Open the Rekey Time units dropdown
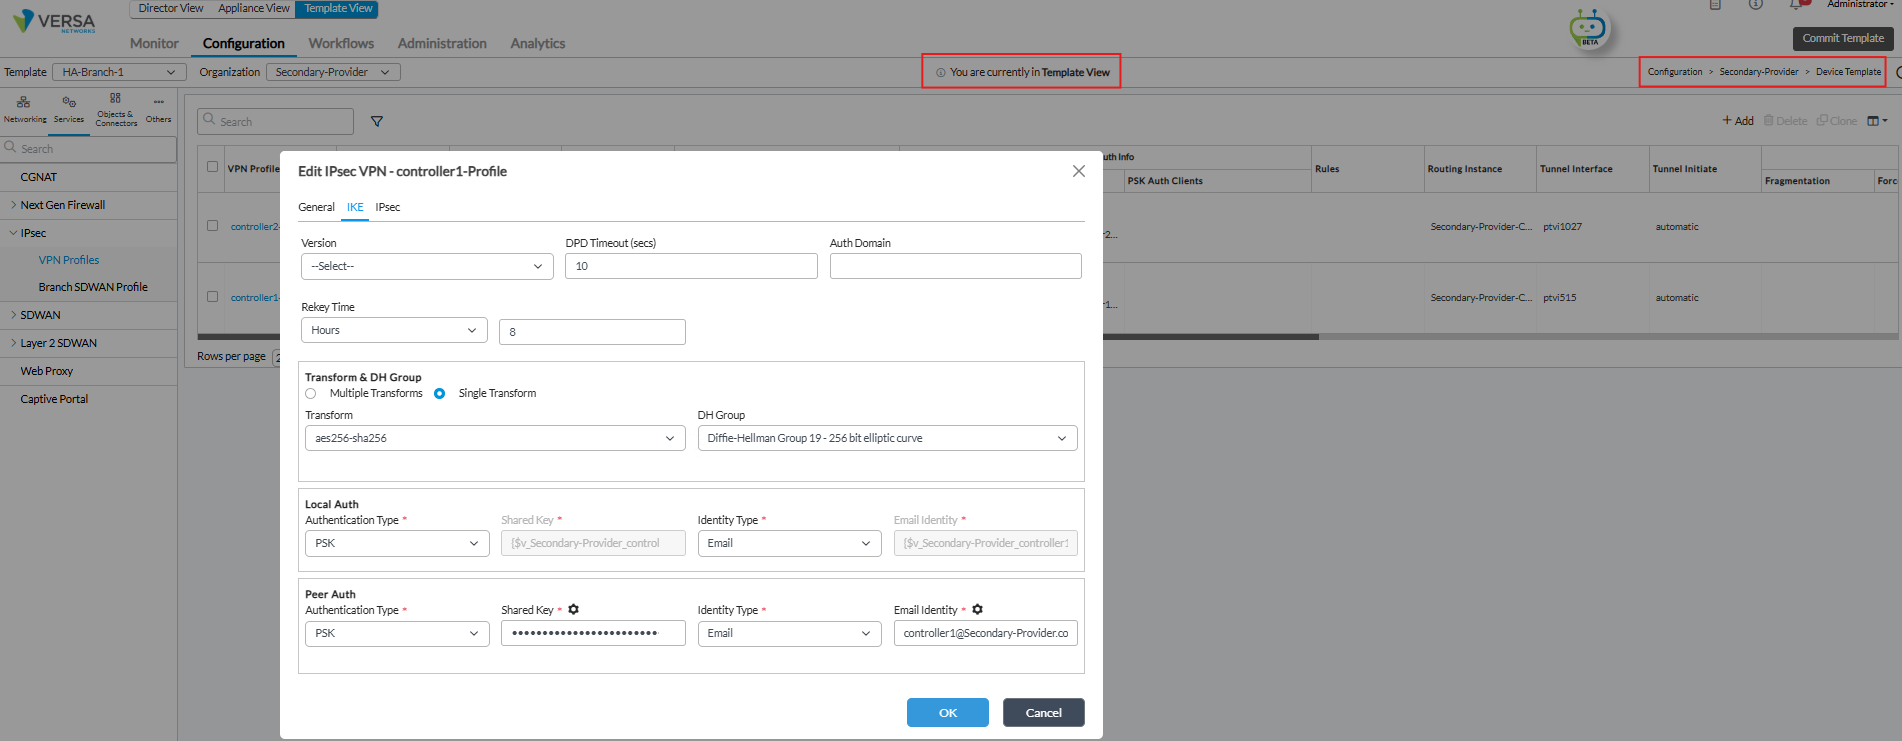 (x=394, y=330)
